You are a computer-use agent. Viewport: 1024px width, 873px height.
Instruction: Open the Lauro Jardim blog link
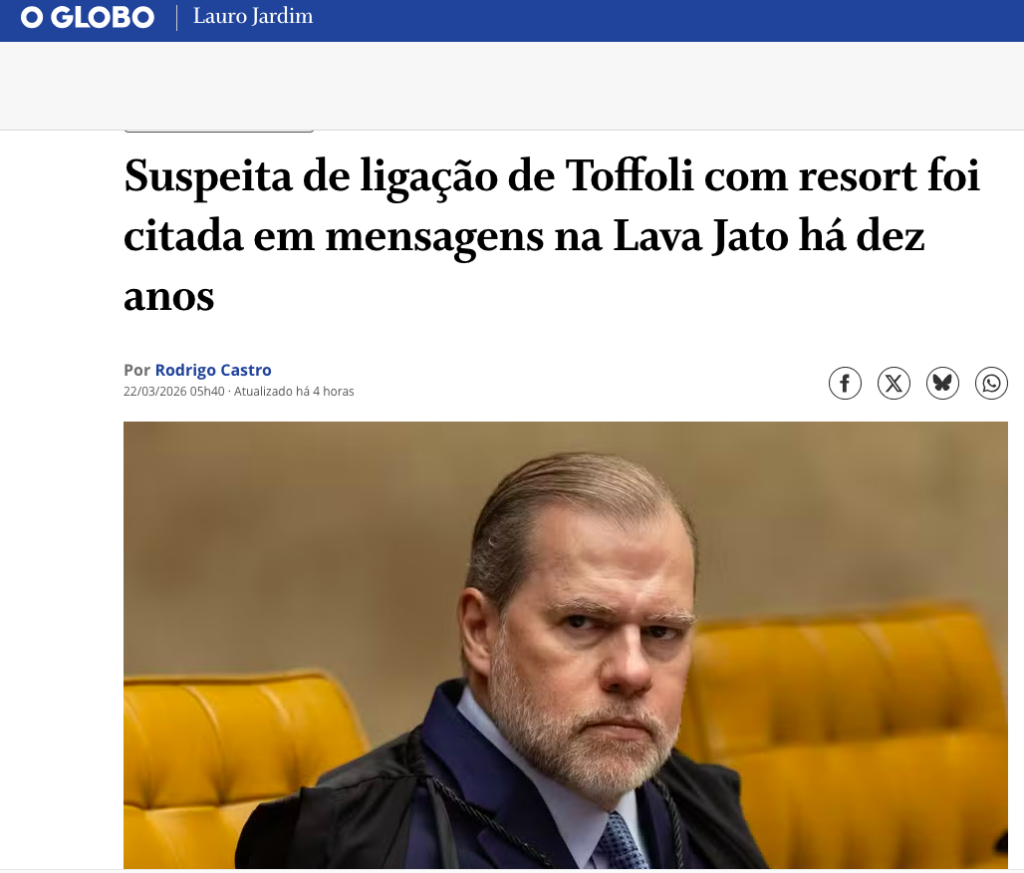point(253,16)
